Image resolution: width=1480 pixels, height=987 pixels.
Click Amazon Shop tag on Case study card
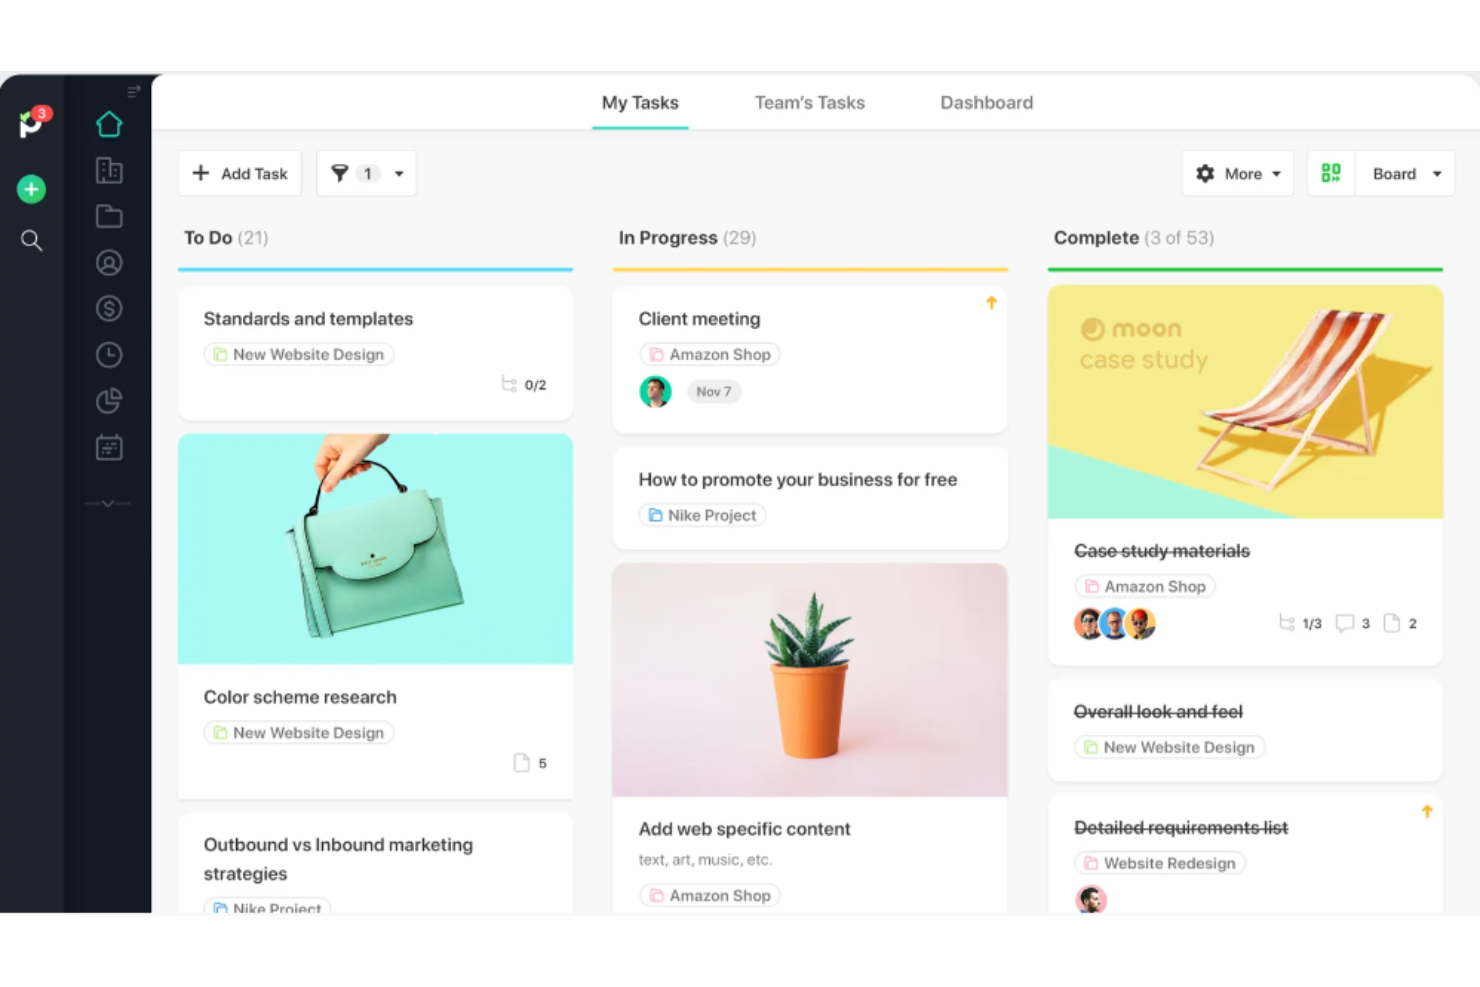[x=1145, y=587]
